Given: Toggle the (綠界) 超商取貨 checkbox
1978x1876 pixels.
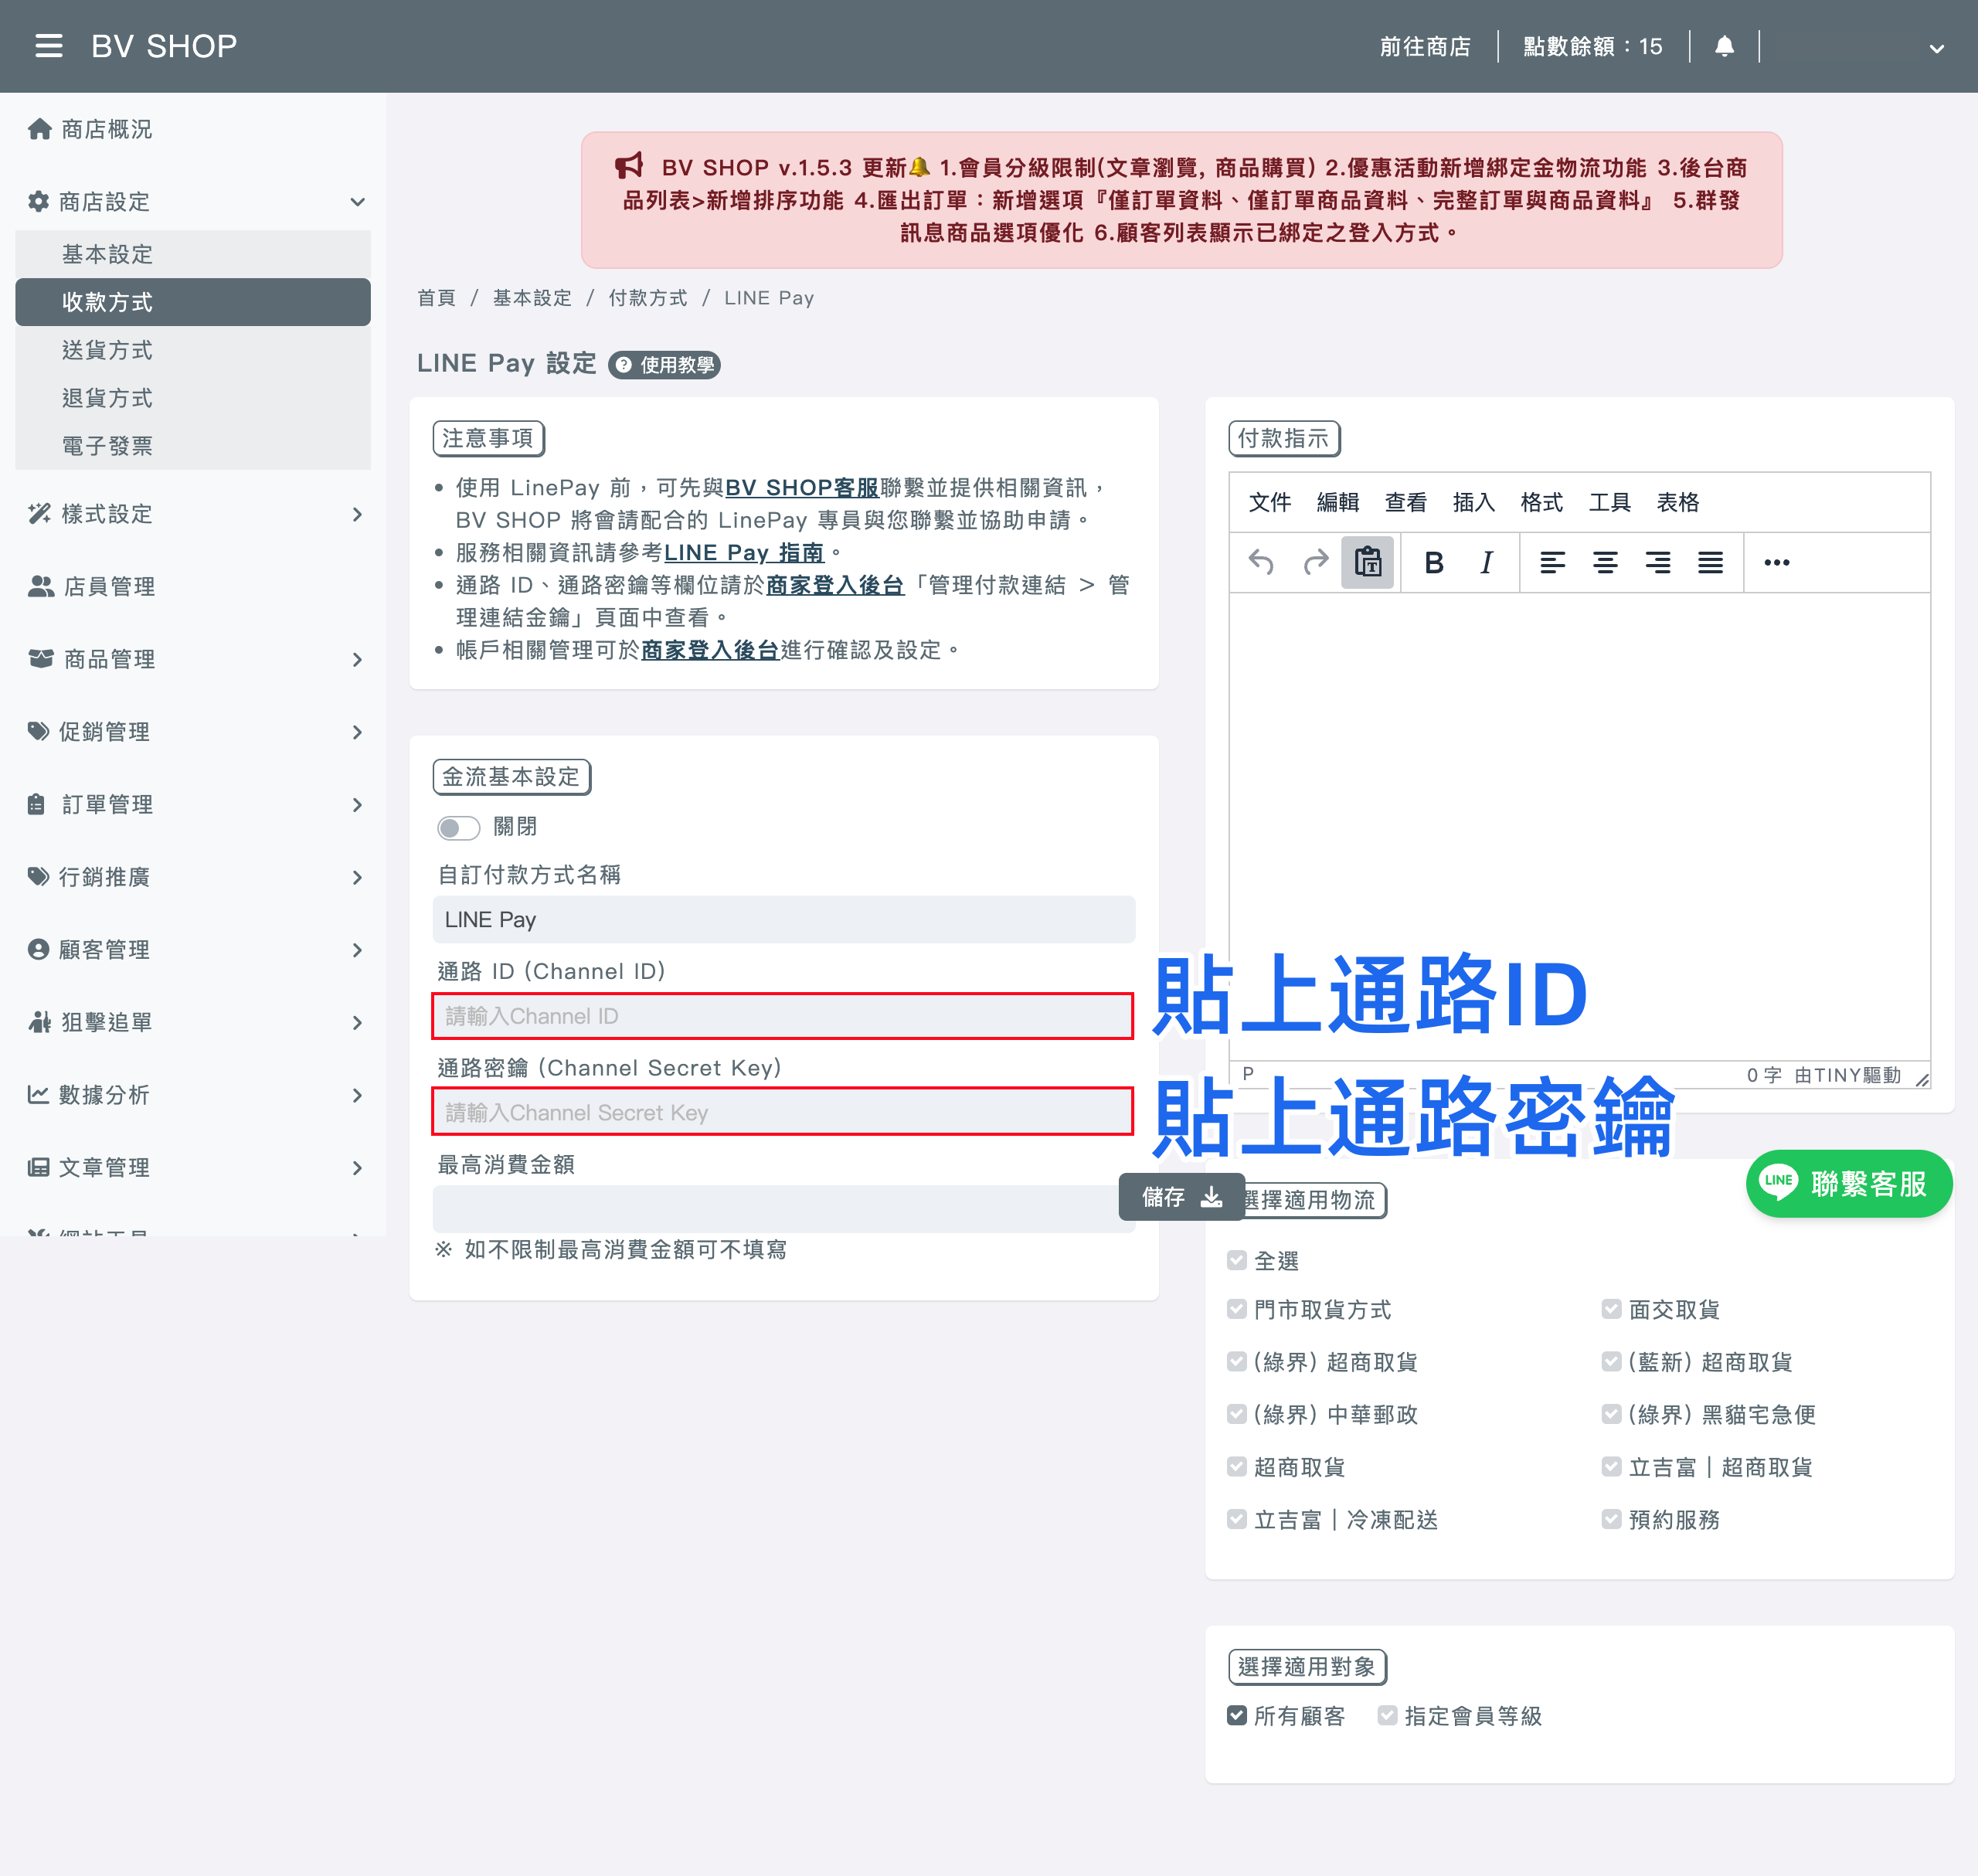Looking at the screenshot, I should coord(1237,1362).
